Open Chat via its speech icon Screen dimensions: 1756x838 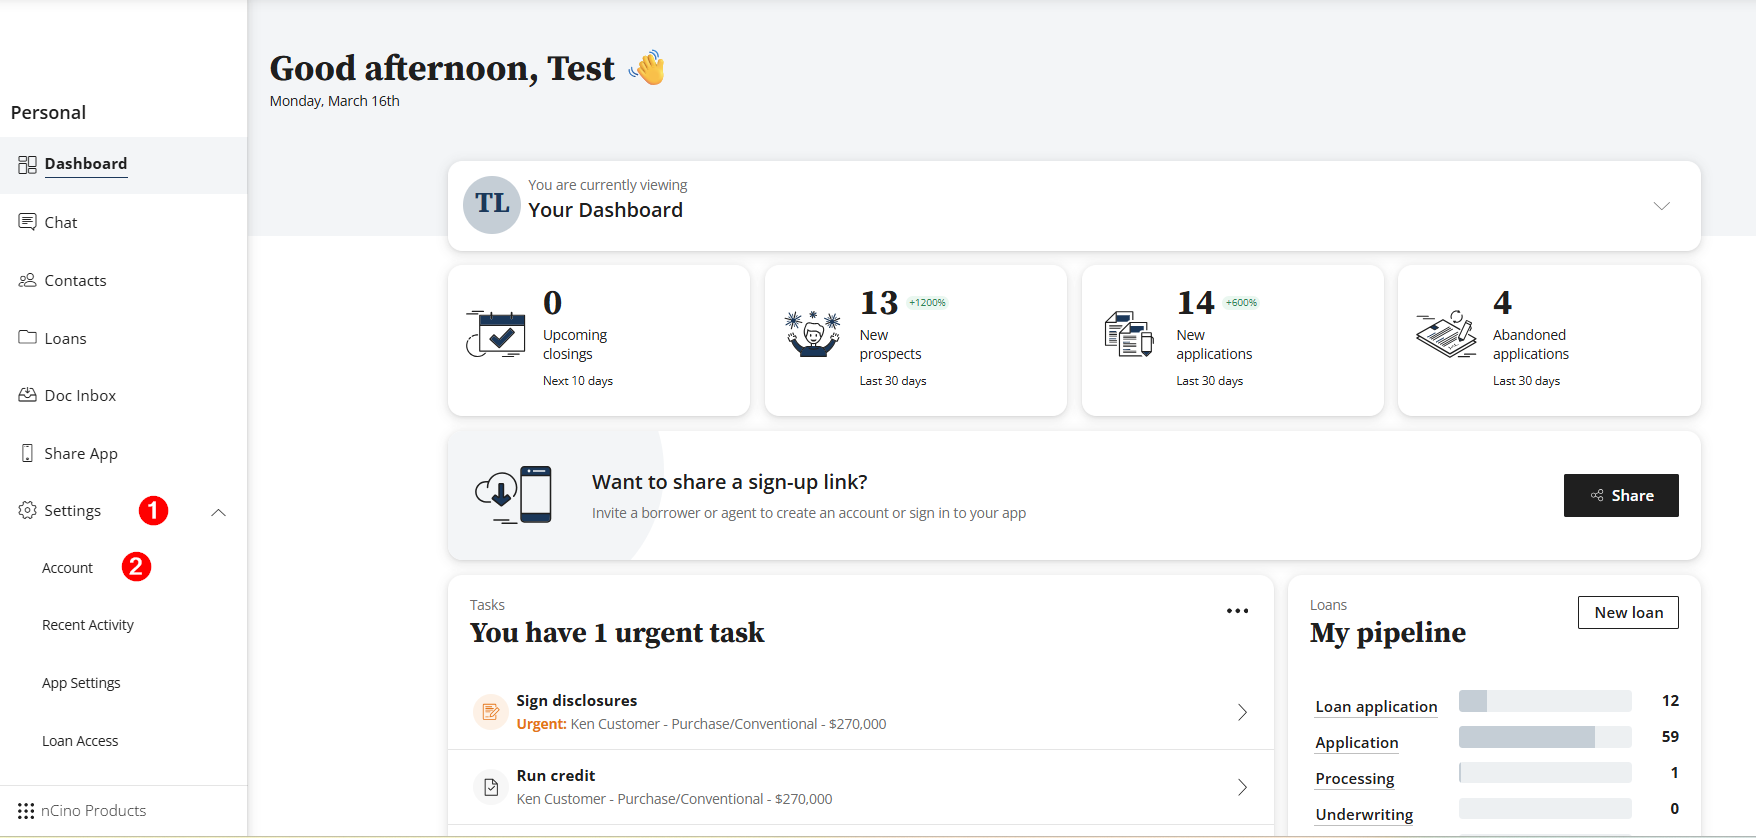(27, 222)
